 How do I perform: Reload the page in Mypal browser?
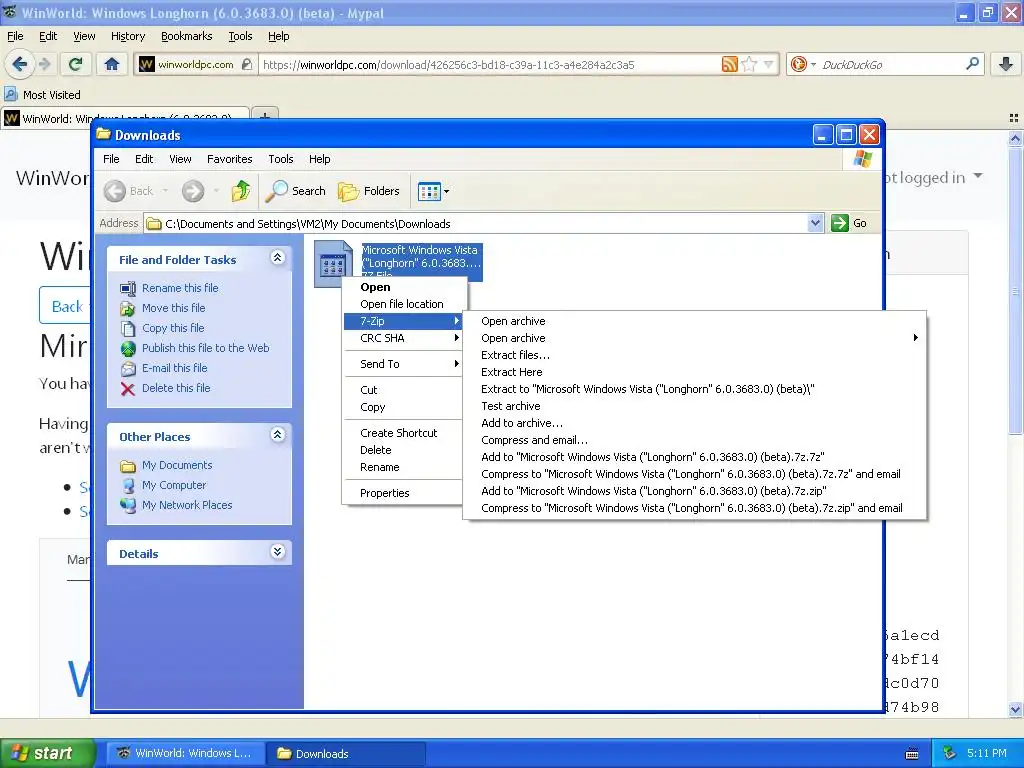[76, 64]
